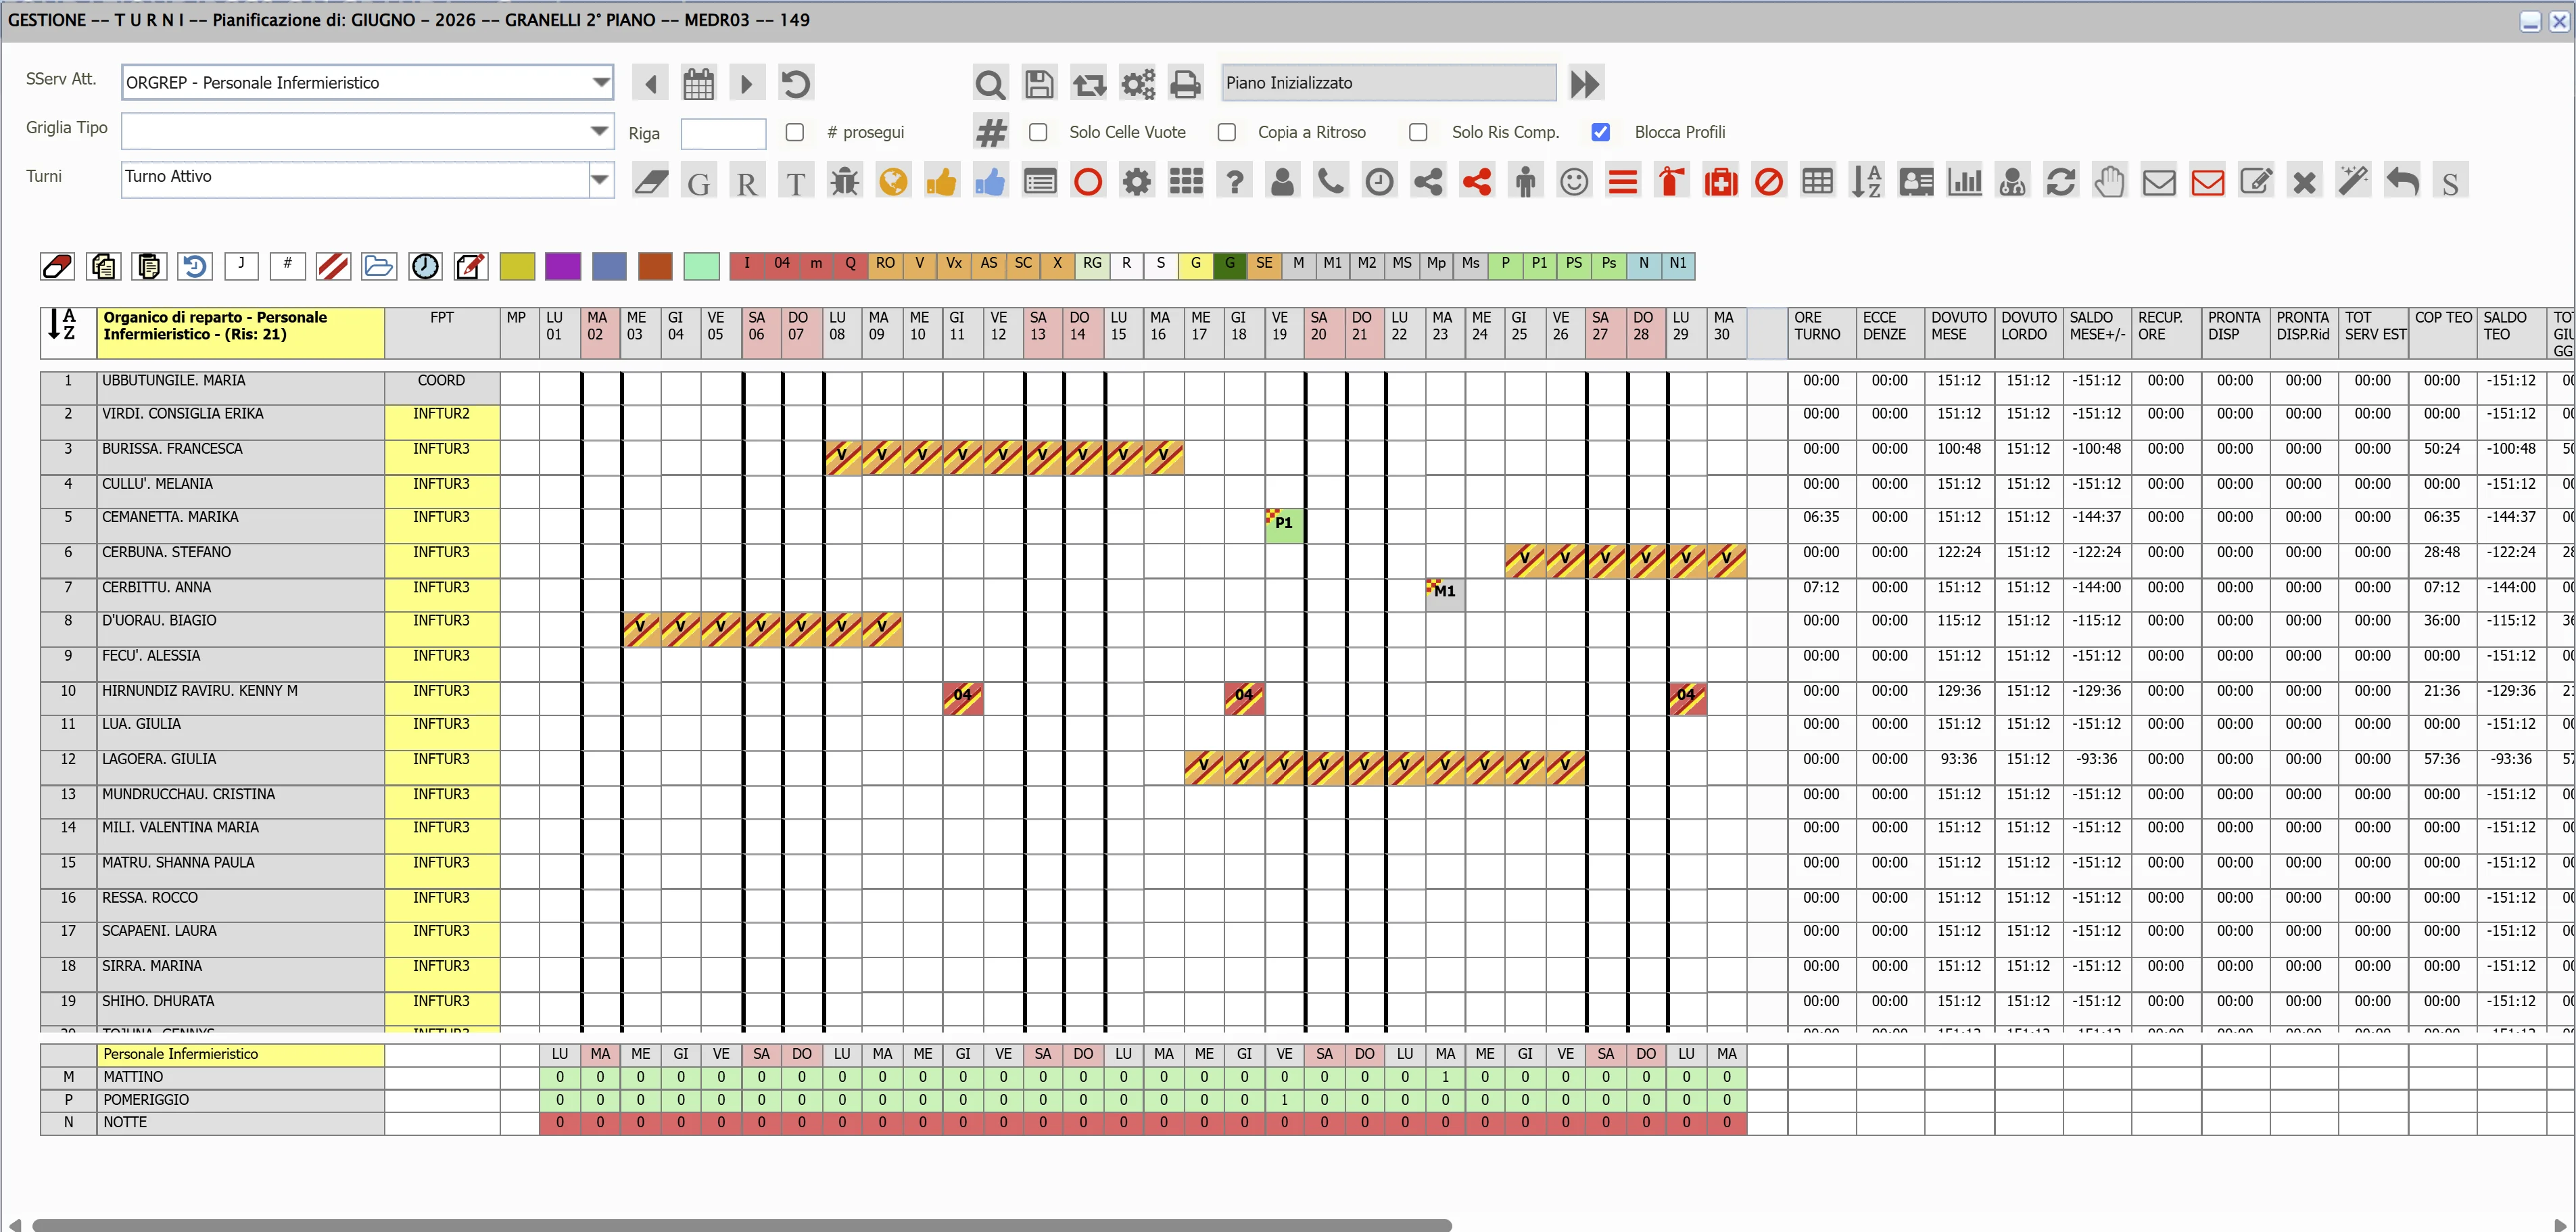Viewport: 2576px width, 1232px height.
Task: Select the N1 night shift code
Action: pyautogui.click(x=1678, y=265)
